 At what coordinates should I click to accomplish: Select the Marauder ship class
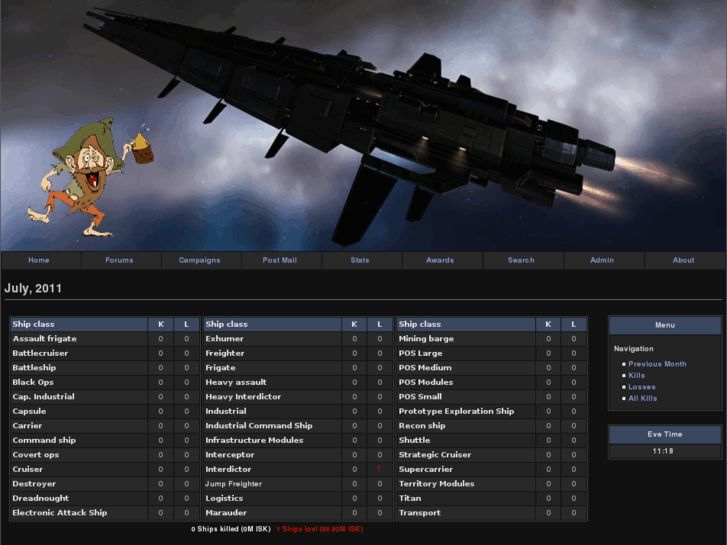(226, 513)
